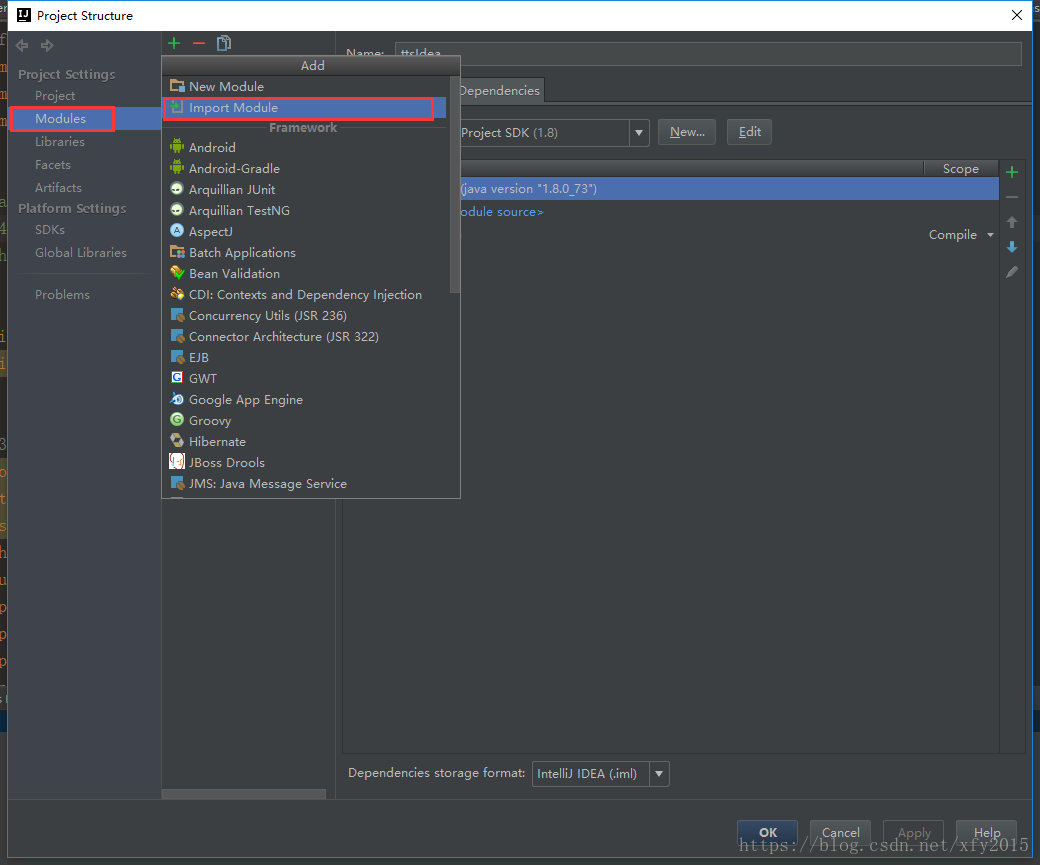Open Artifacts settings
Viewport: 1040px width, 865px height.
click(58, 188)
